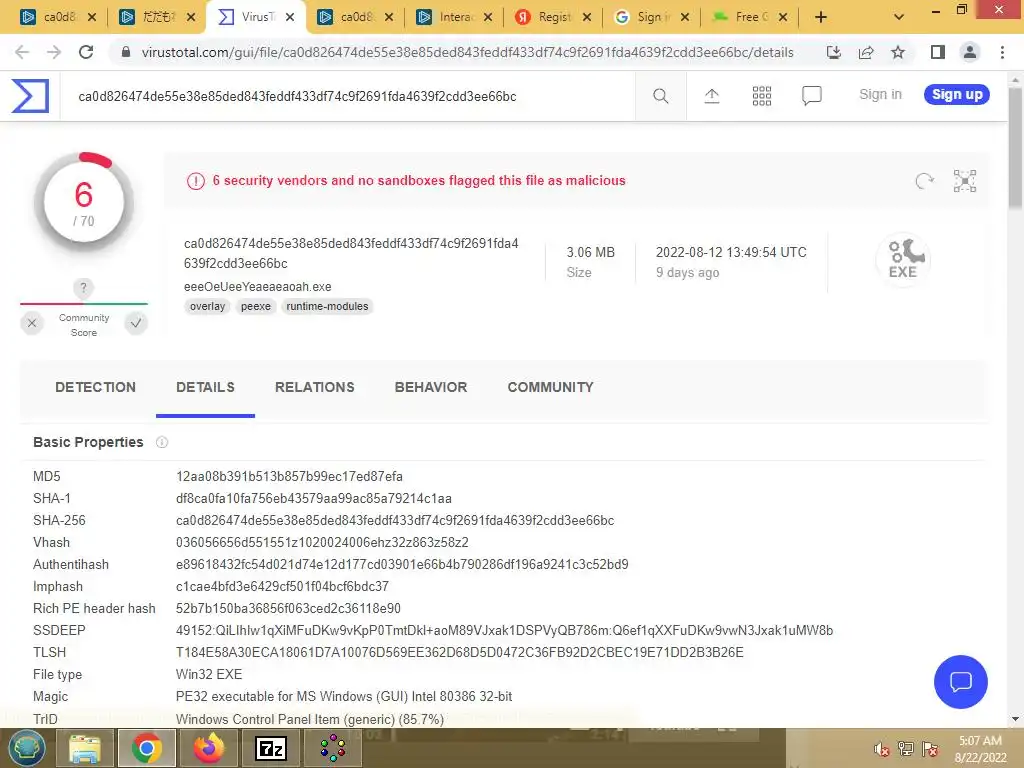Image resolution: width=1024 pixels, height=768 pixels.
Task: Open the Chrome three-dot menu
Action: coord(1002,52)
